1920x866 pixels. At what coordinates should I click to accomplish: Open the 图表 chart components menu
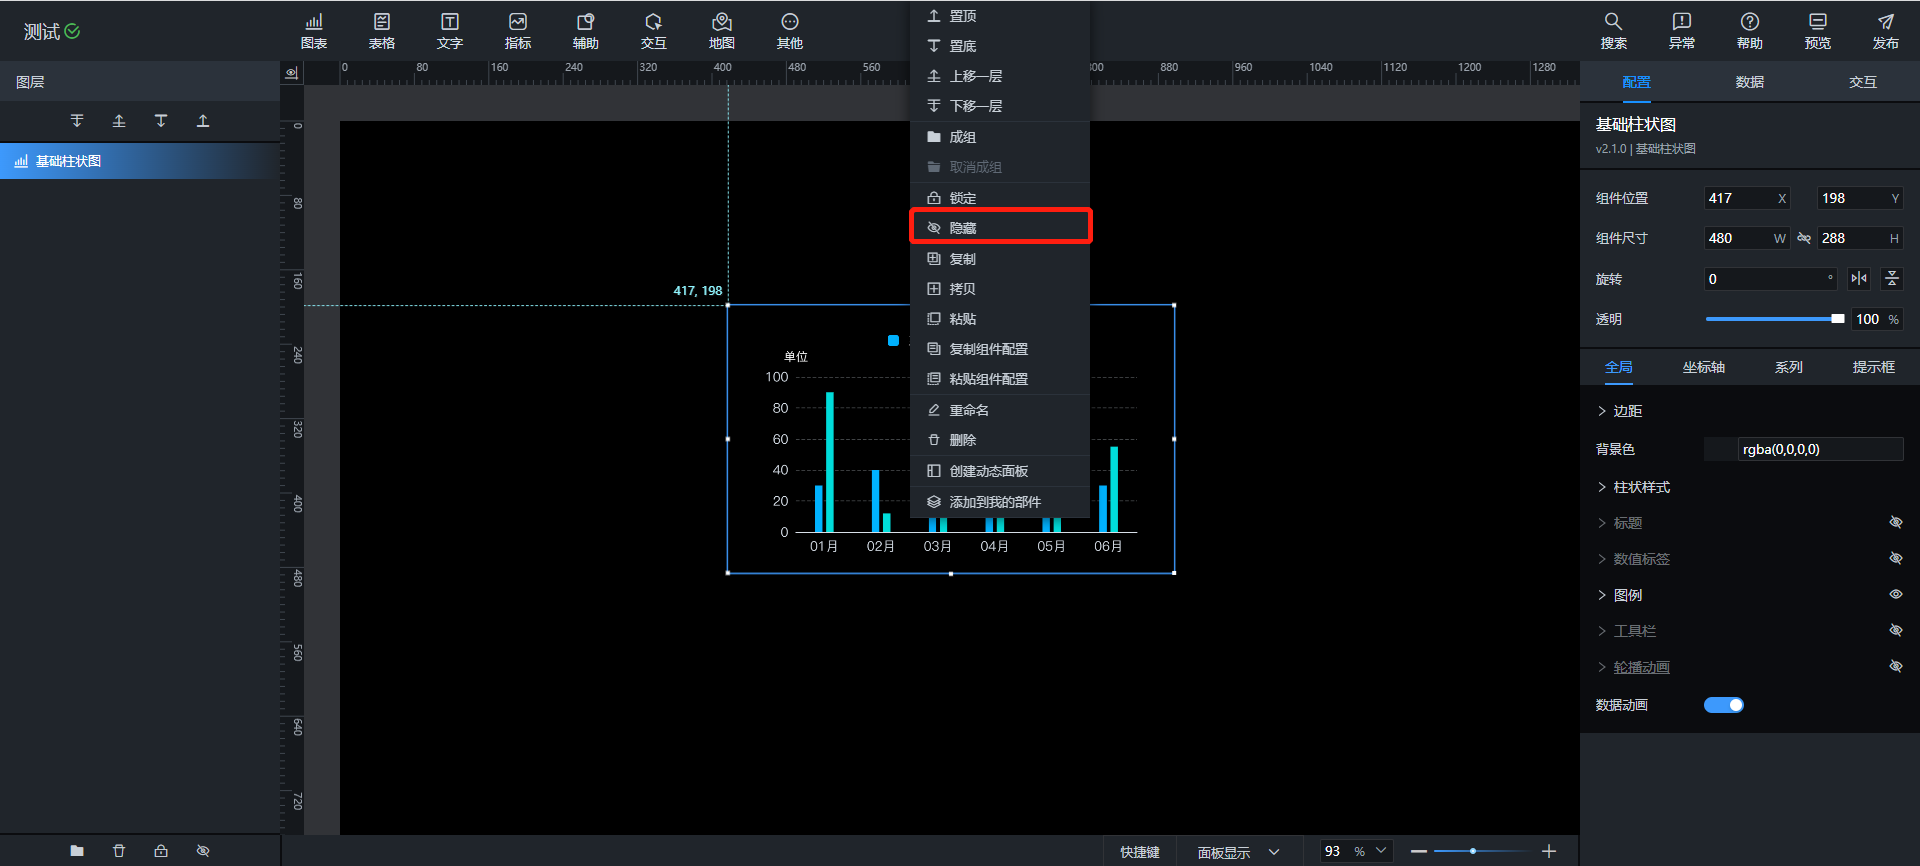[x=314, y=31]
